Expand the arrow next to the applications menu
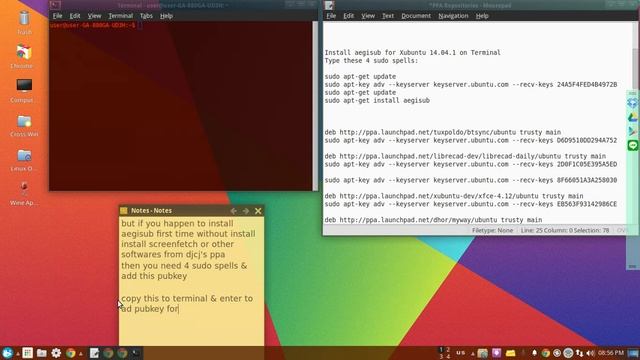This screenshot has height=360, width=640. 18,354
